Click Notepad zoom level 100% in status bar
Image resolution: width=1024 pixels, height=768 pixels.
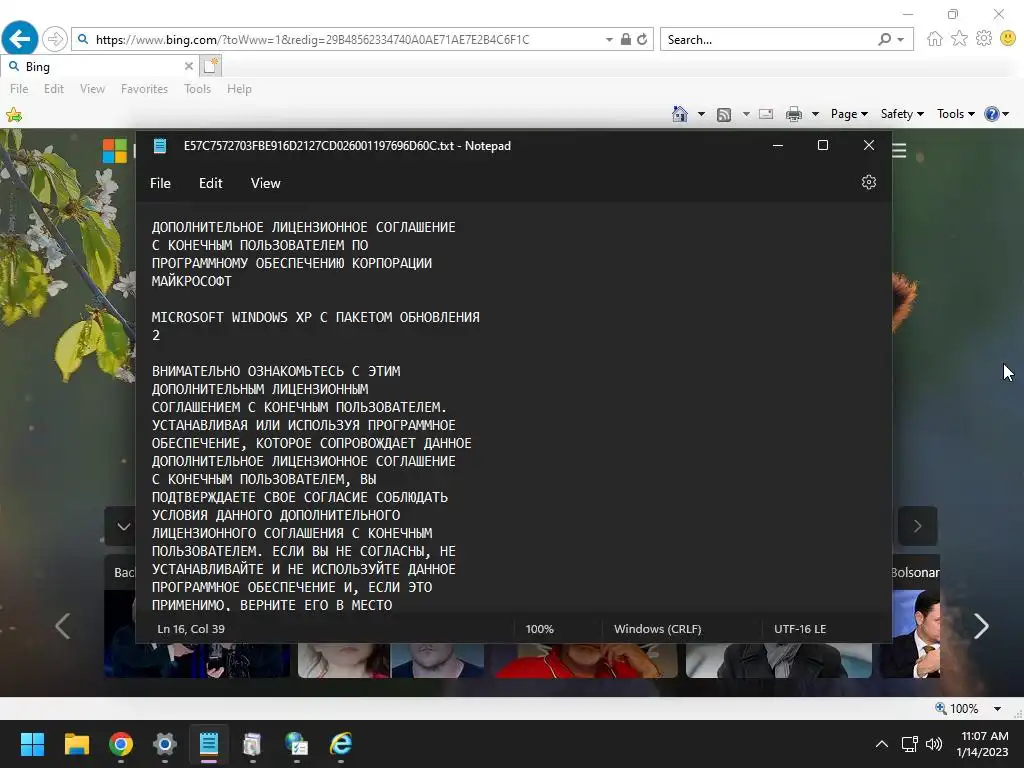(539, 629)
